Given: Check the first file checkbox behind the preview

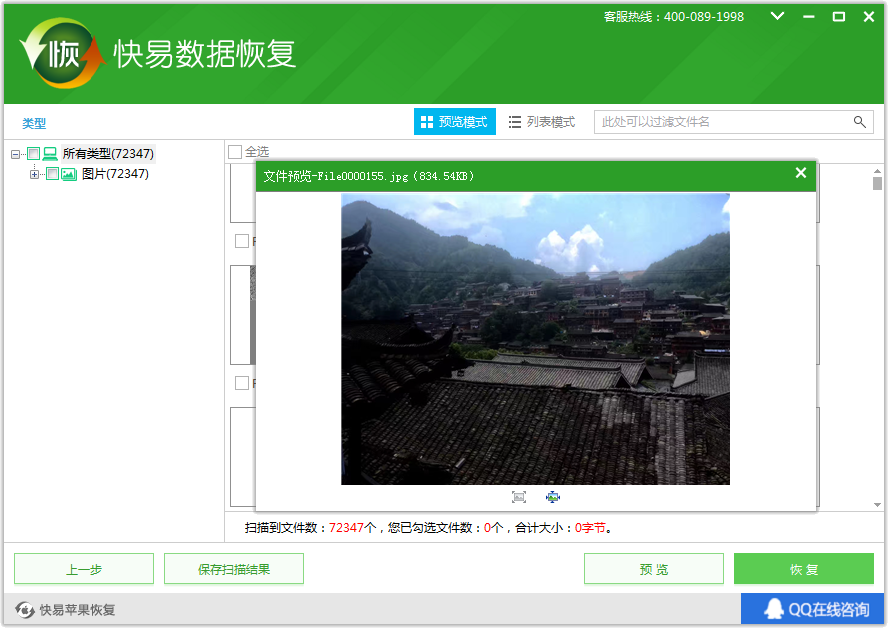Looking at the screenshot, I should click(242, 241).
